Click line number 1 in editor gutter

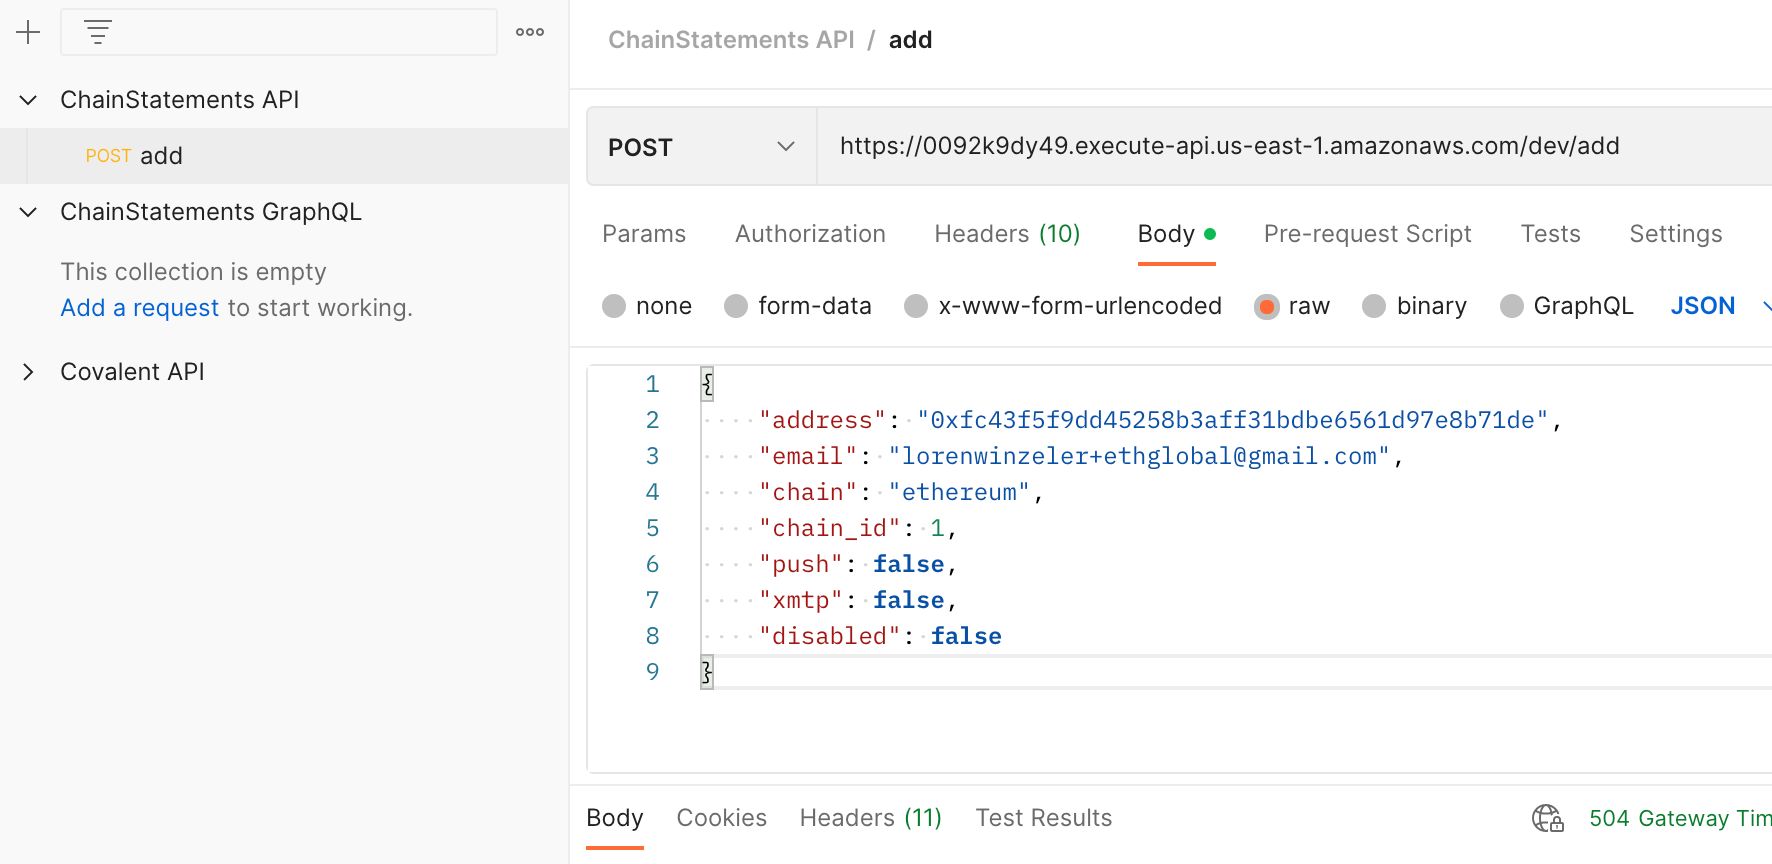pos(652,384)
